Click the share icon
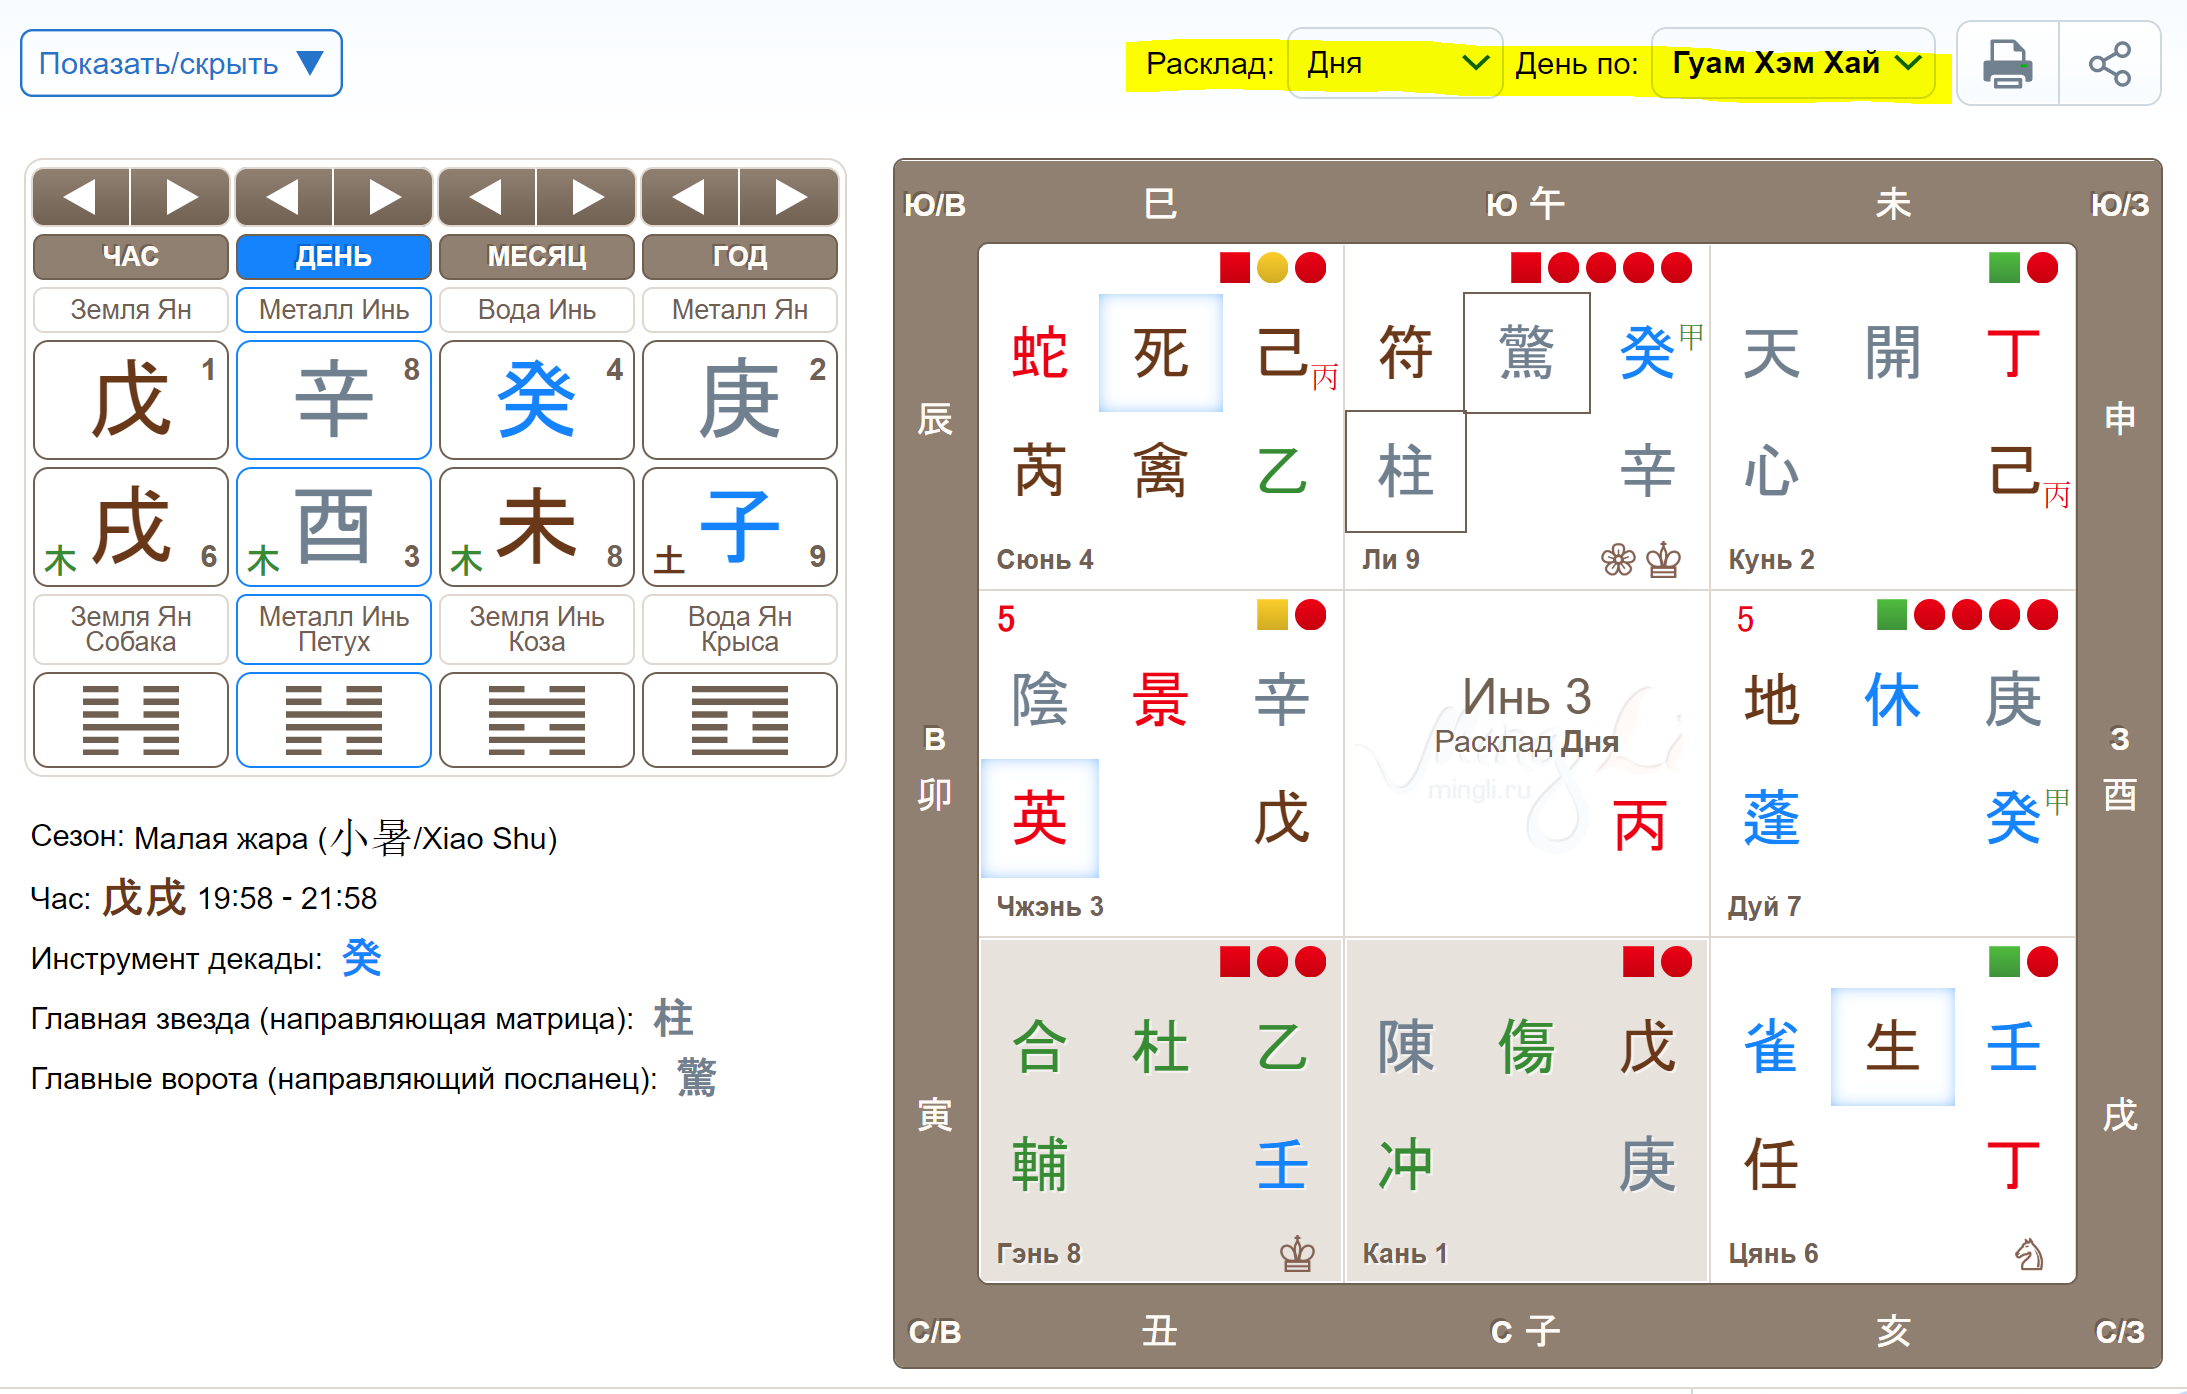The width and height of the screenshot is (2187, 1394). tap(2110, 64)
